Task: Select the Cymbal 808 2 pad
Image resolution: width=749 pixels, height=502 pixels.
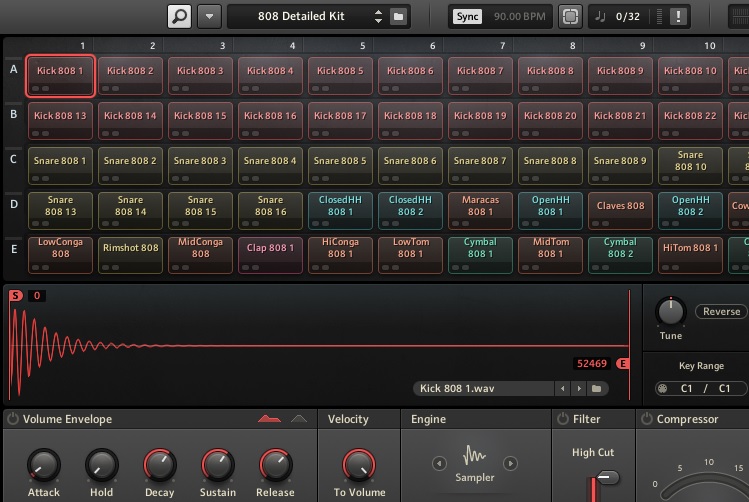Action: [620, 255]
